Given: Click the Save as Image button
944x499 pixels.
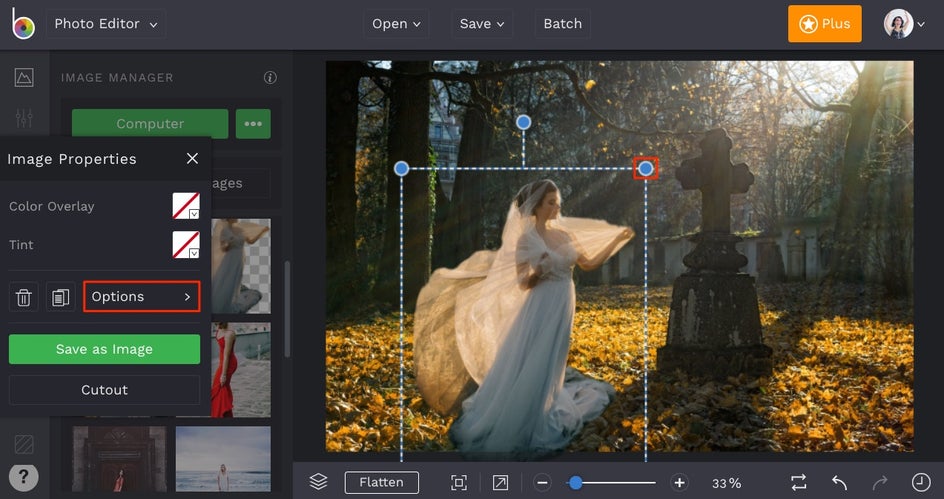Looking at the screenshot, I should point(104,349).
